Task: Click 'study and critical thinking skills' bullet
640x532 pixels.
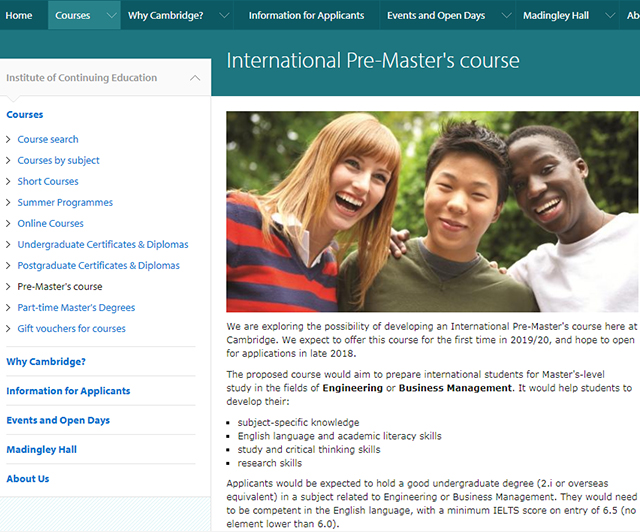Action: point(309,450)
